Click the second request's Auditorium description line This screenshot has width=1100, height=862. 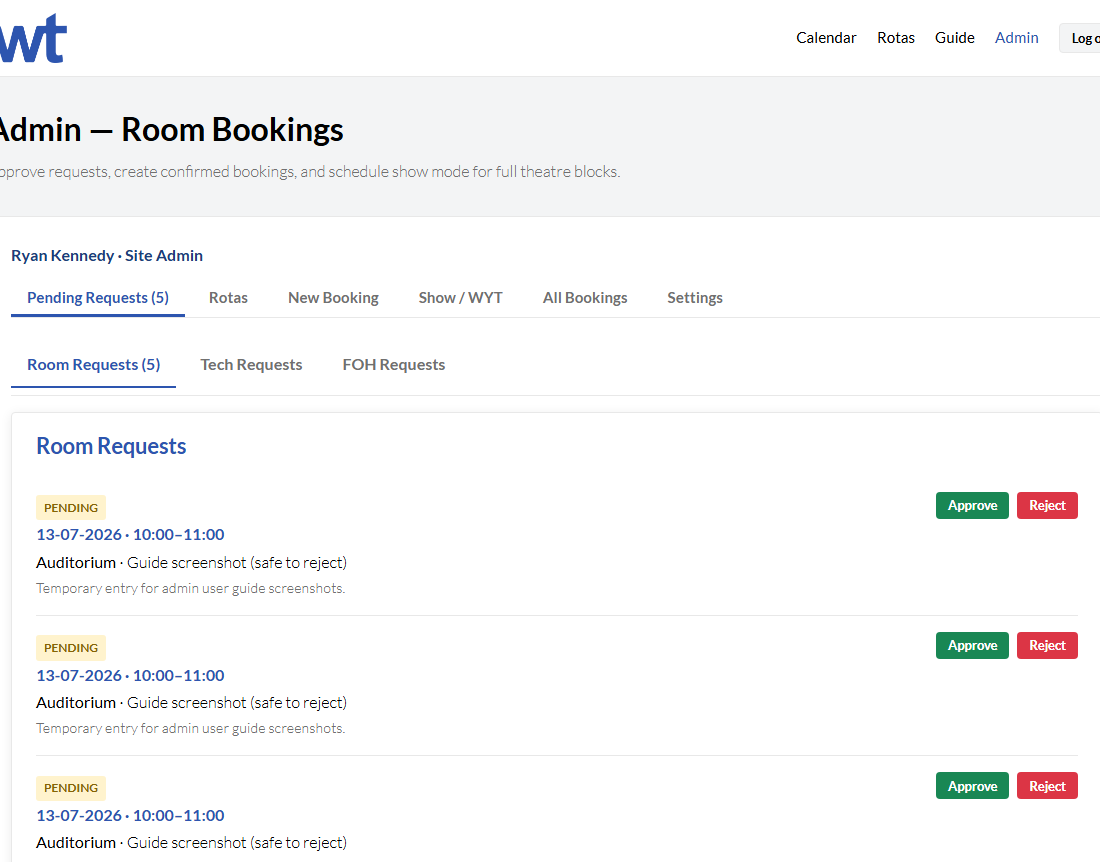(x=192, y=703)
